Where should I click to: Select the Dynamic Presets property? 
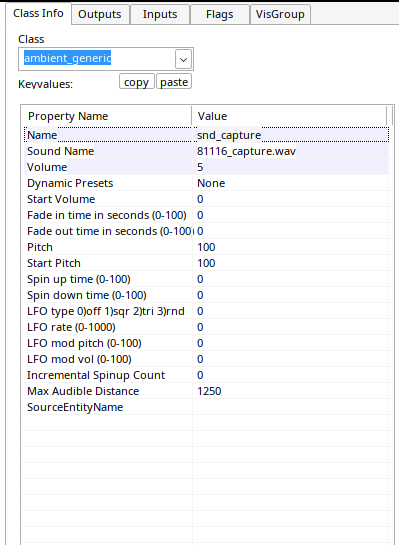point(109,183)
